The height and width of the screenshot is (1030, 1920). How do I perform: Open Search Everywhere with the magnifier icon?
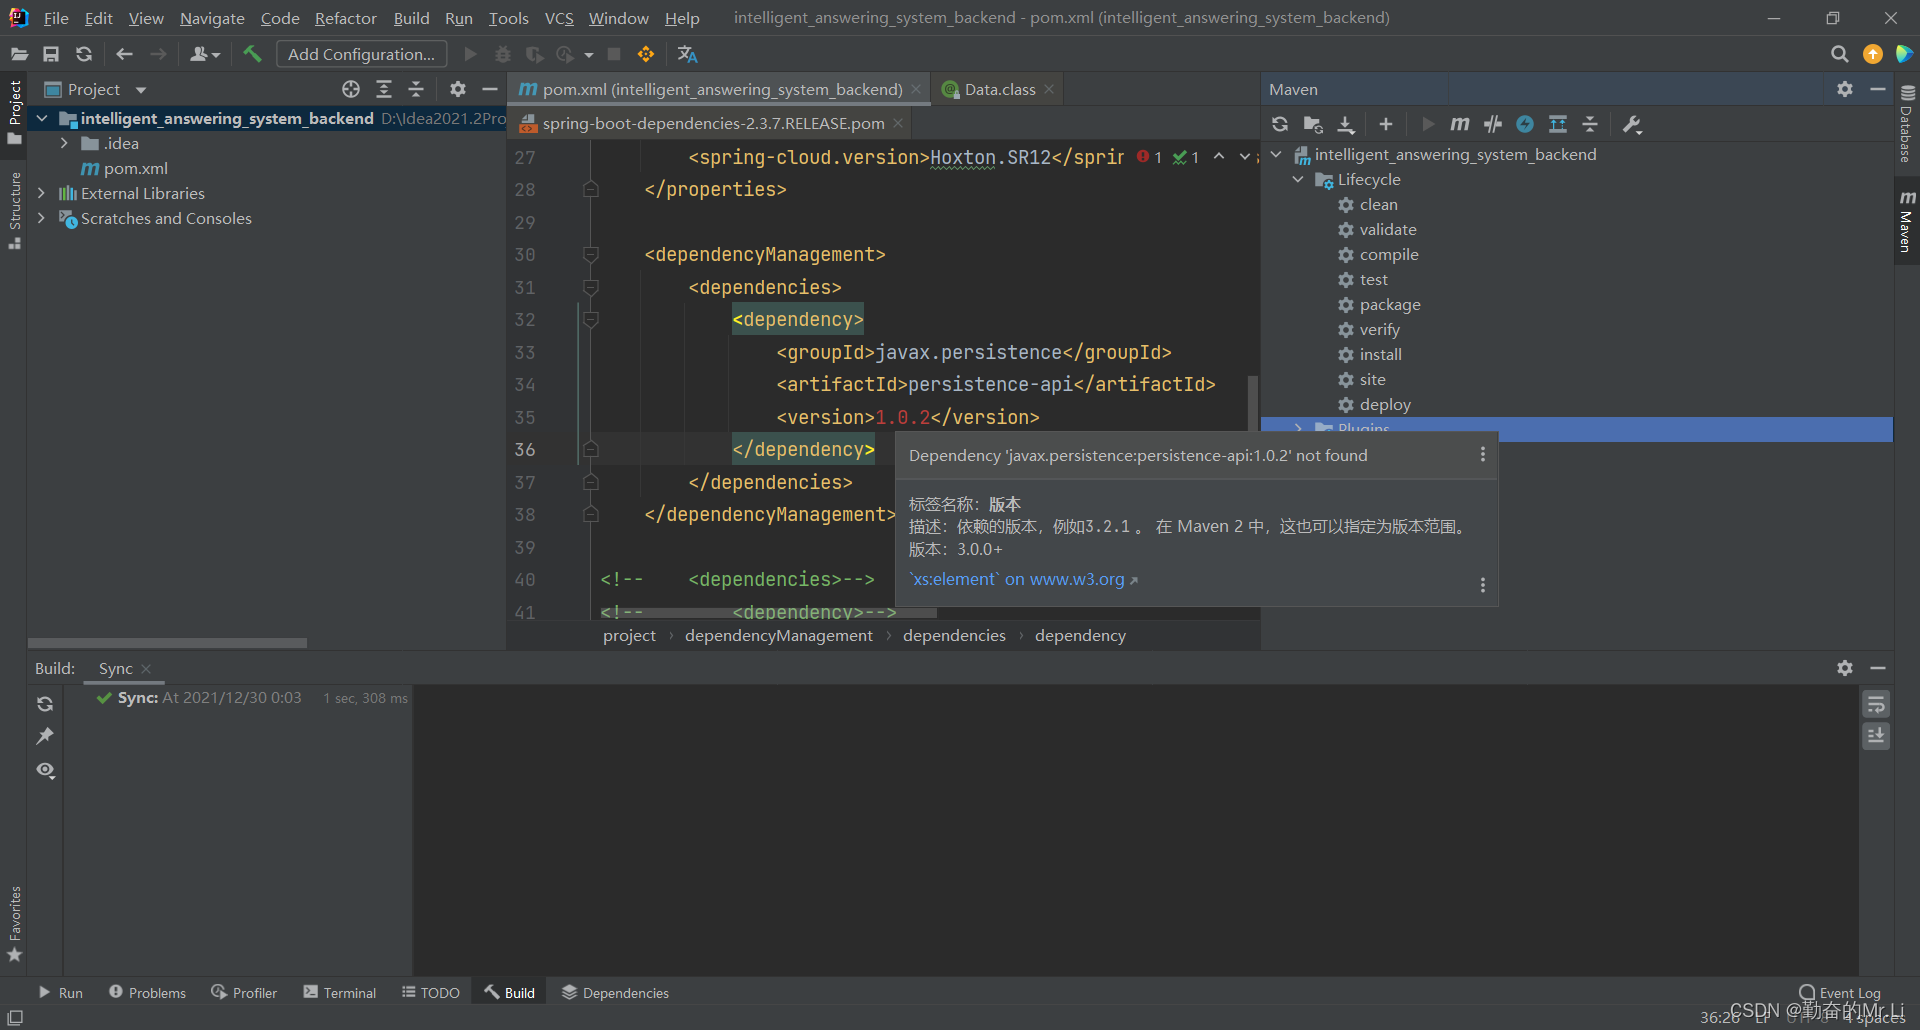click(x=1839, y=54)
